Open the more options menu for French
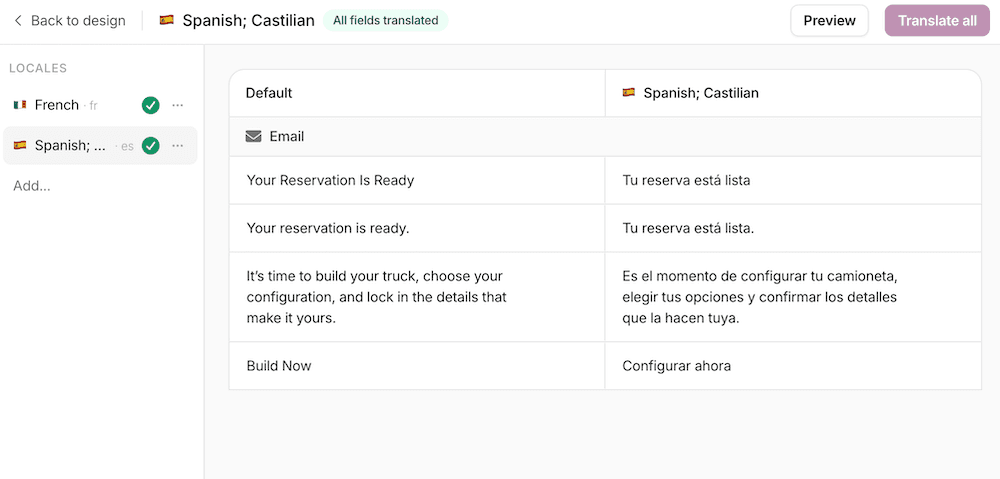This screenshot has width=1000, height=479. tap(178, 105)
